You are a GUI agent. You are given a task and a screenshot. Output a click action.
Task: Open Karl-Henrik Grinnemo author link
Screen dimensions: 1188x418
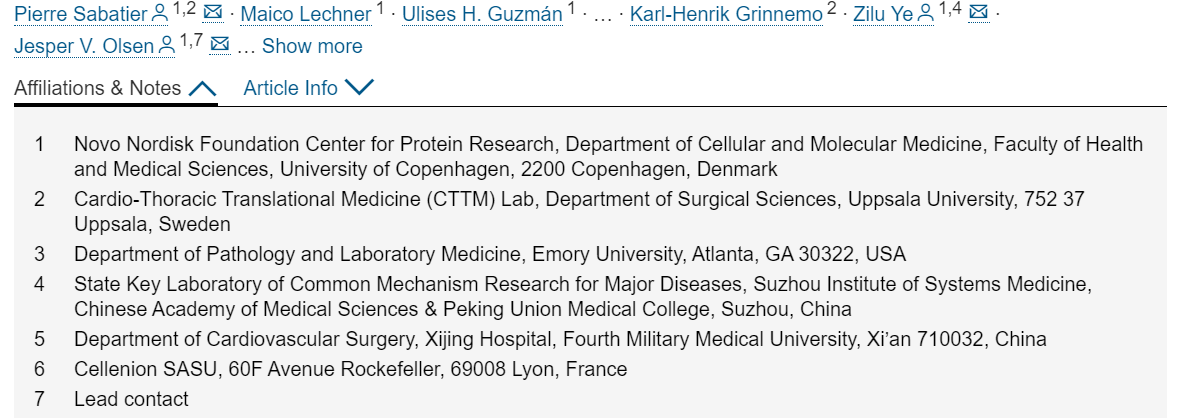tap(727, 14)
